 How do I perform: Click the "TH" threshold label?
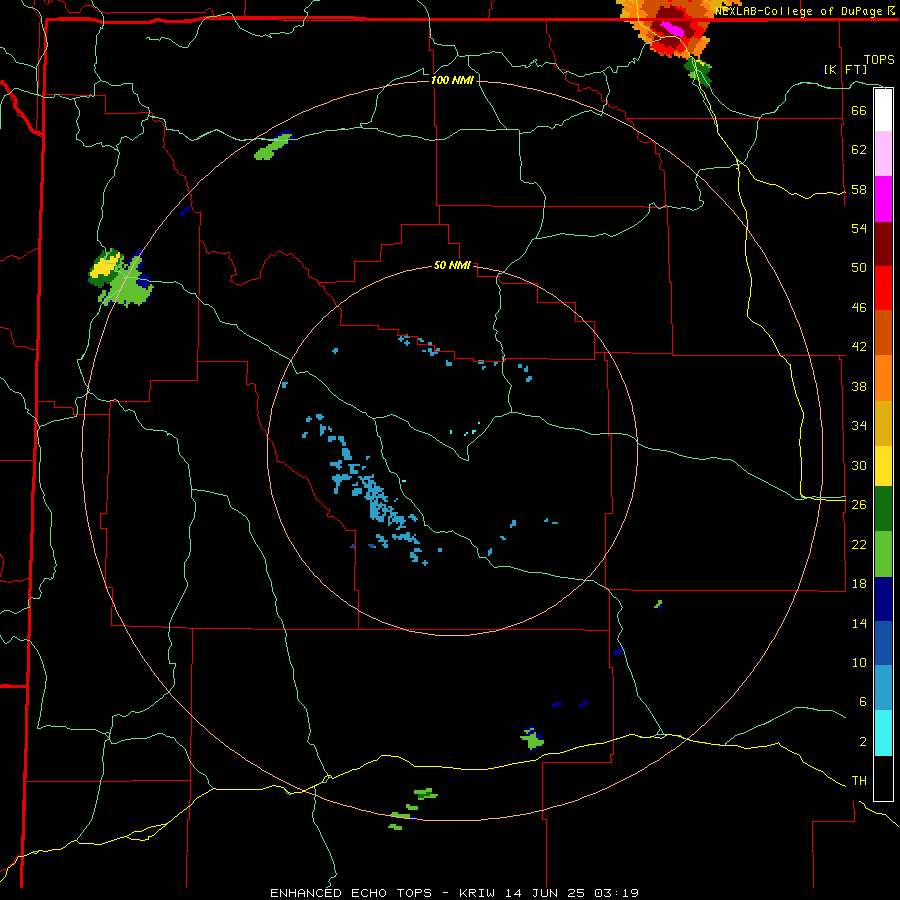(x=859, y=781)
